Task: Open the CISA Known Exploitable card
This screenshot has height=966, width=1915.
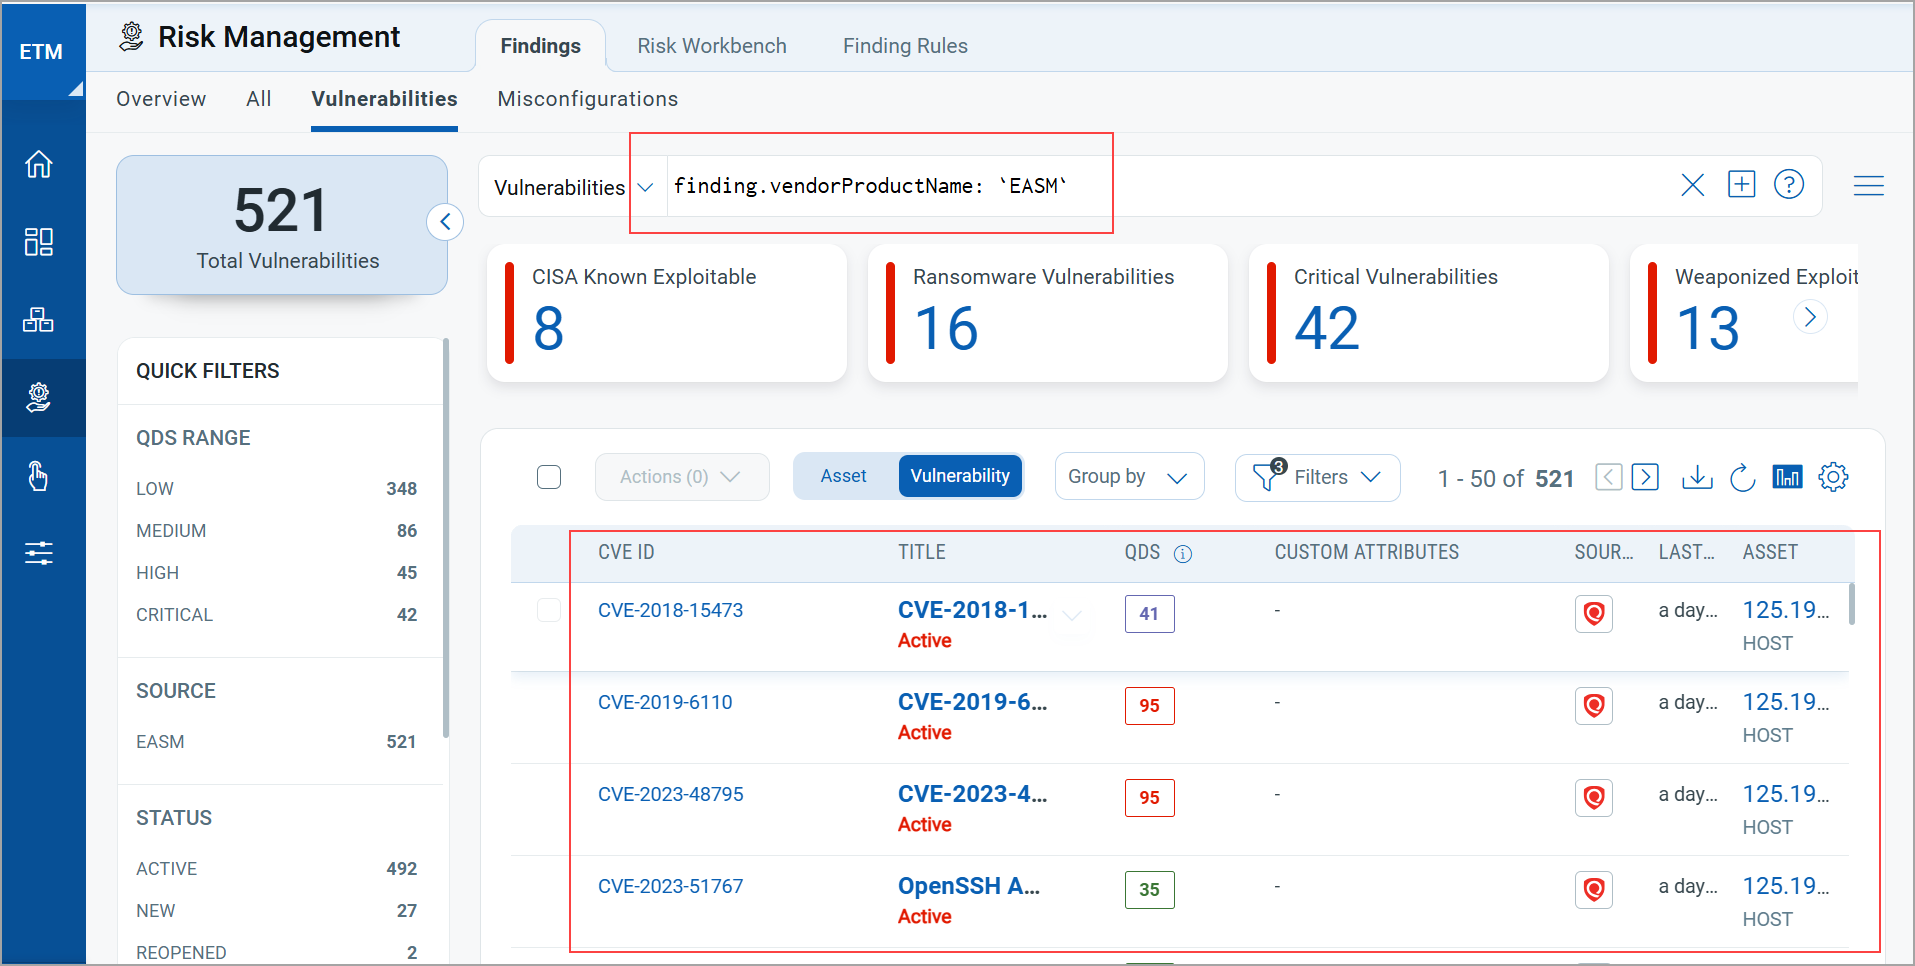Action: point(667,313)
